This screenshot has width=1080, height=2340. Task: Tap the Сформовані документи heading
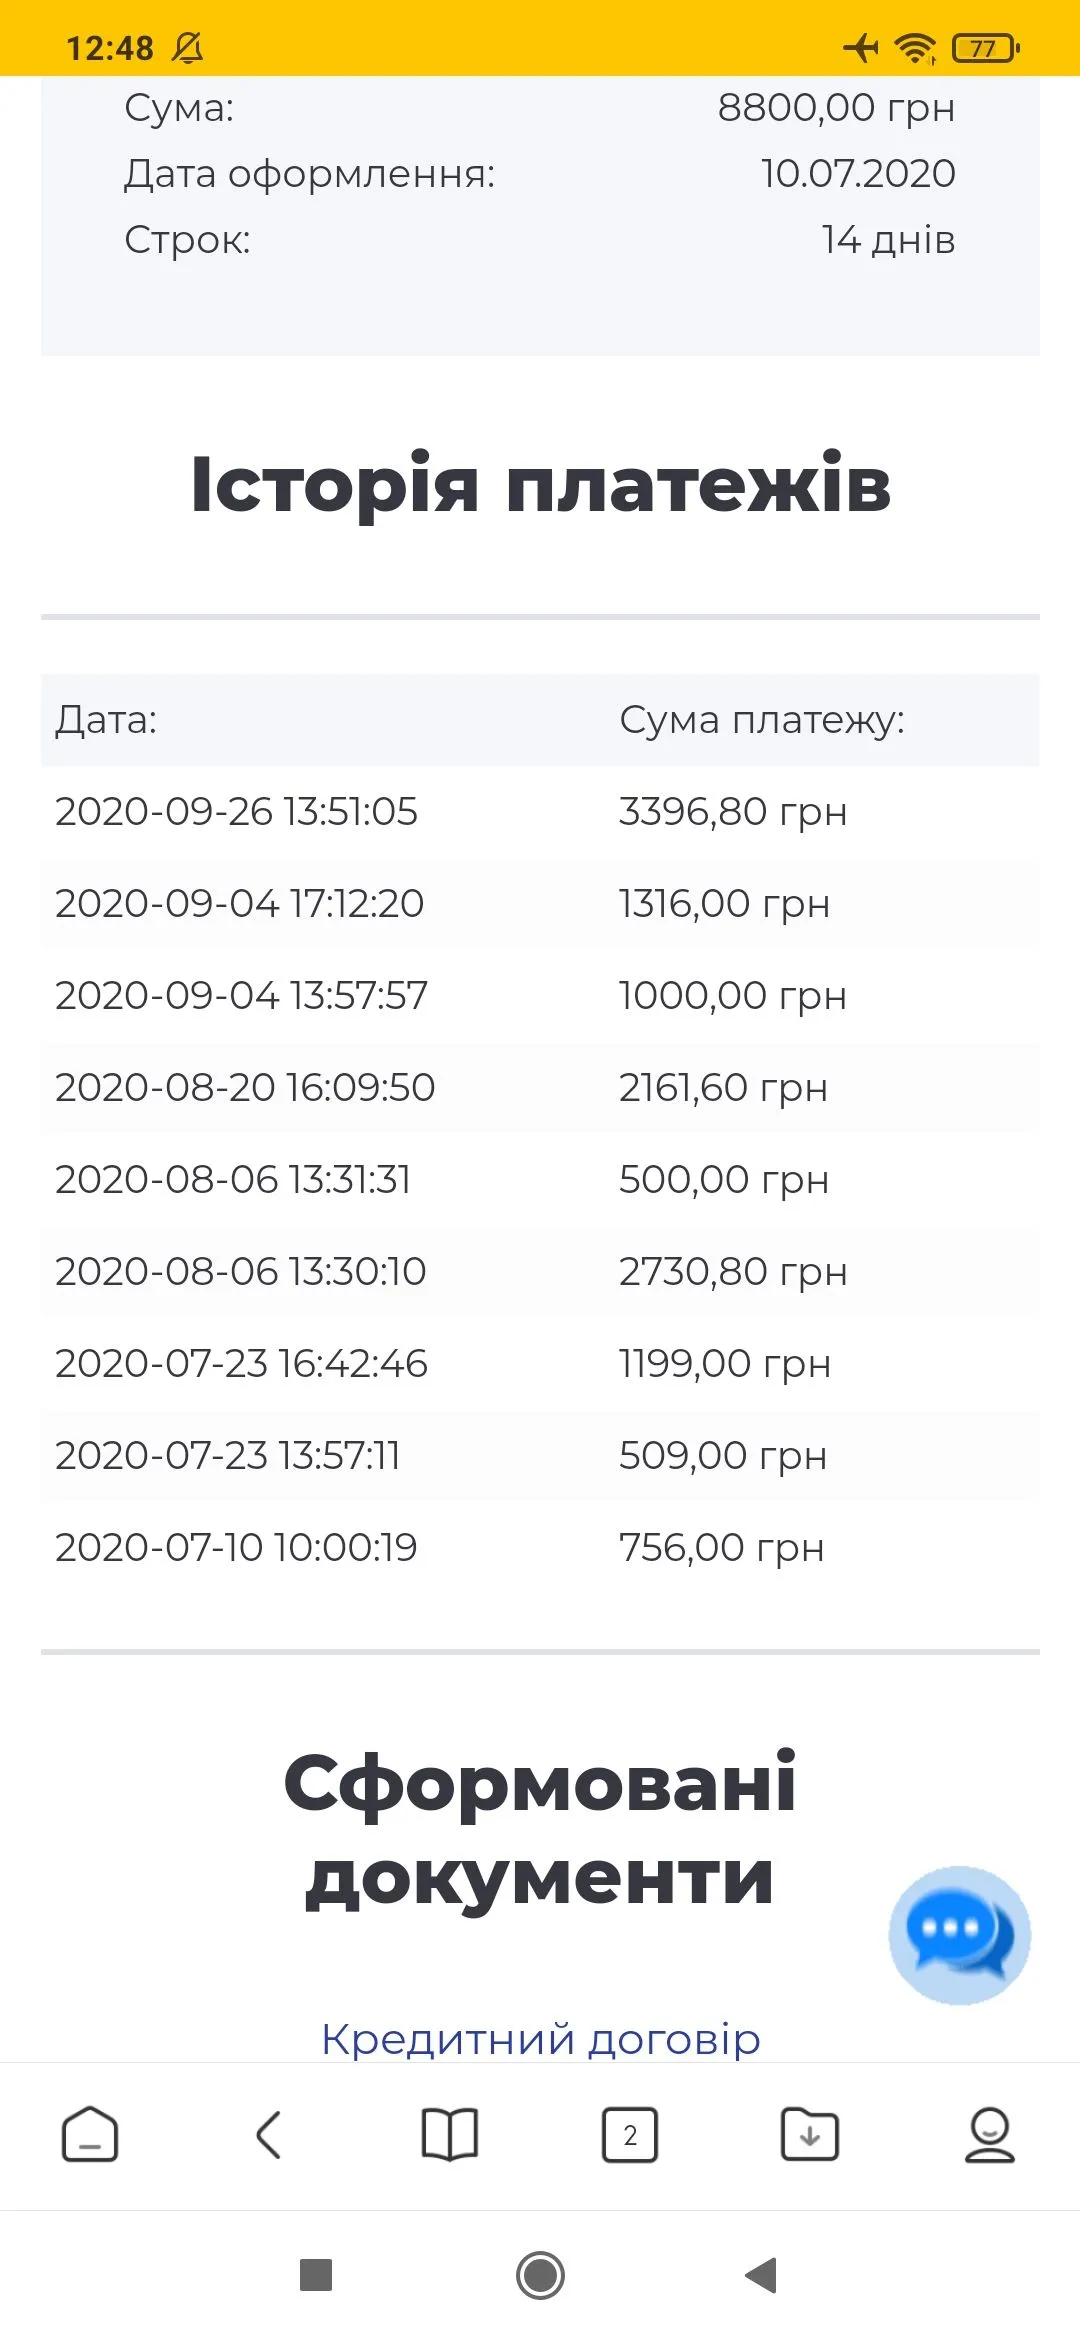540,1830
